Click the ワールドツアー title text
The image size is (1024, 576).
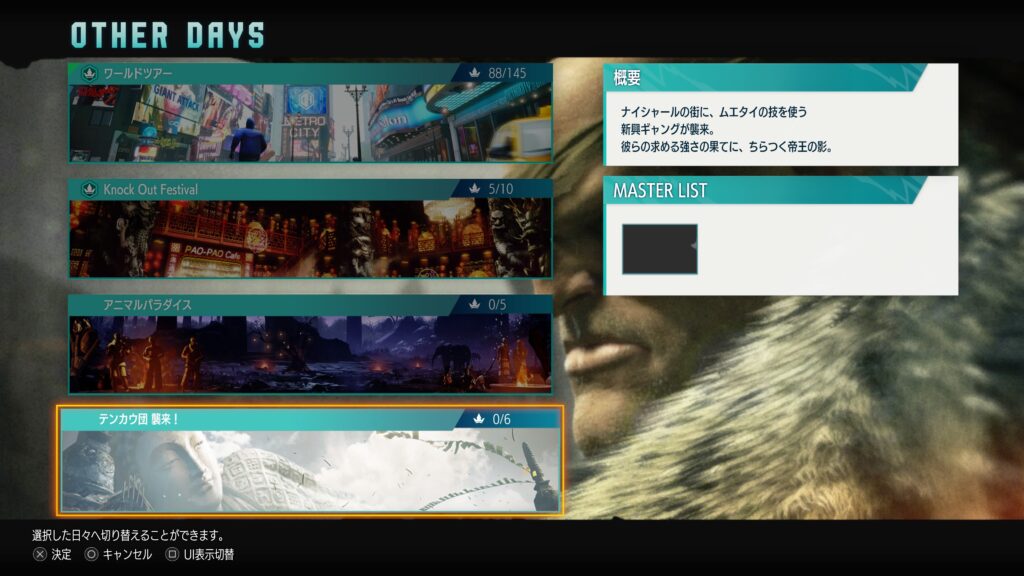tap(138, 73)
